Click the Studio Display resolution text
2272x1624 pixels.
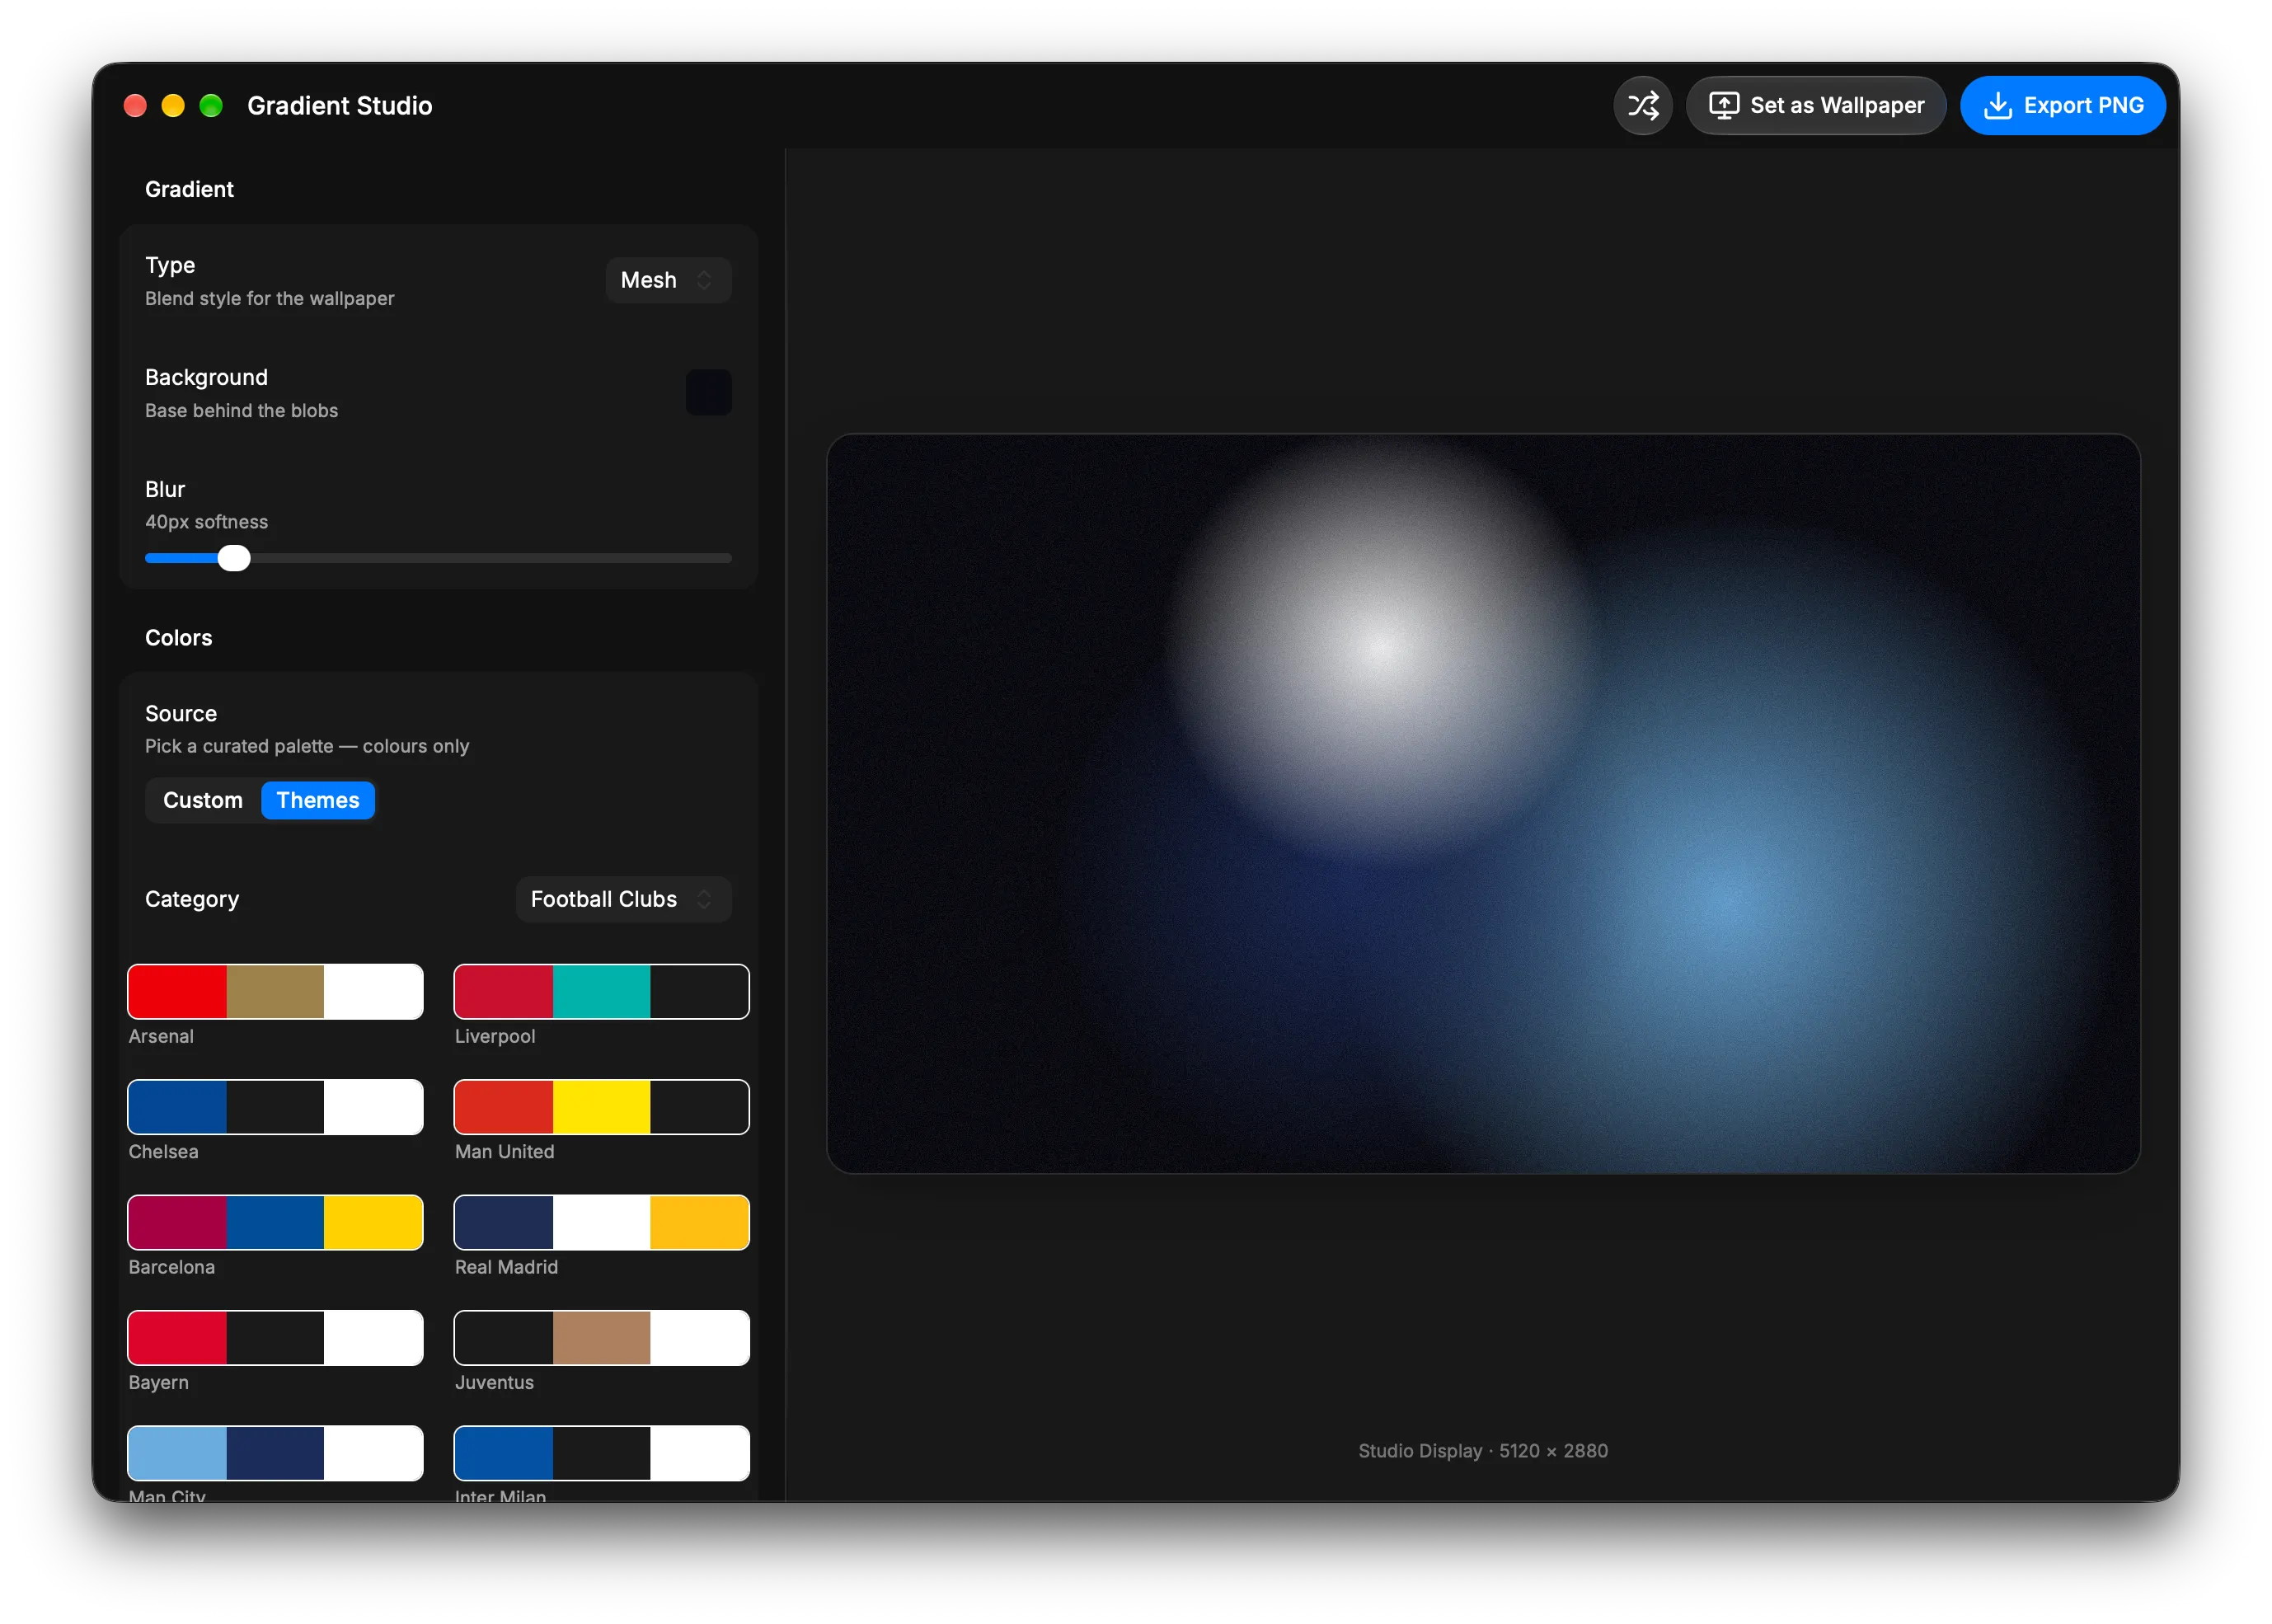tap(1483, 1450)
